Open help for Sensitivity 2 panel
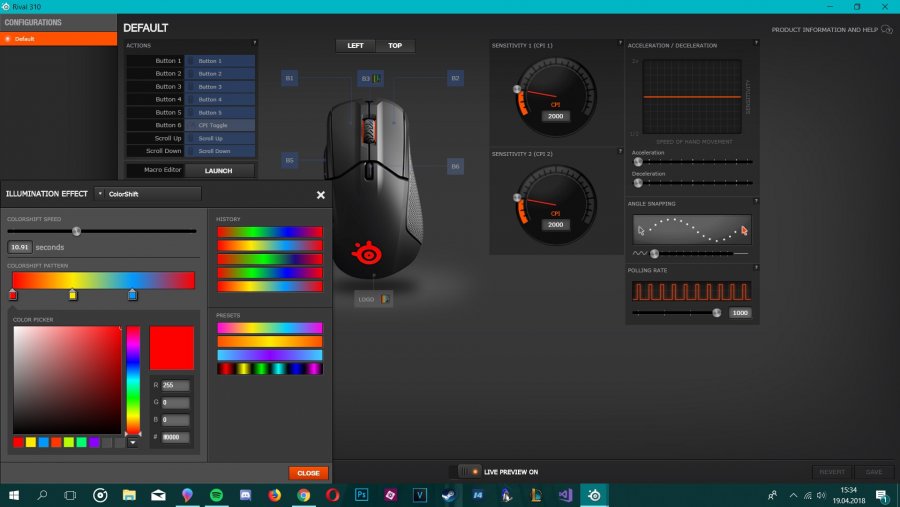 point(620,151)
